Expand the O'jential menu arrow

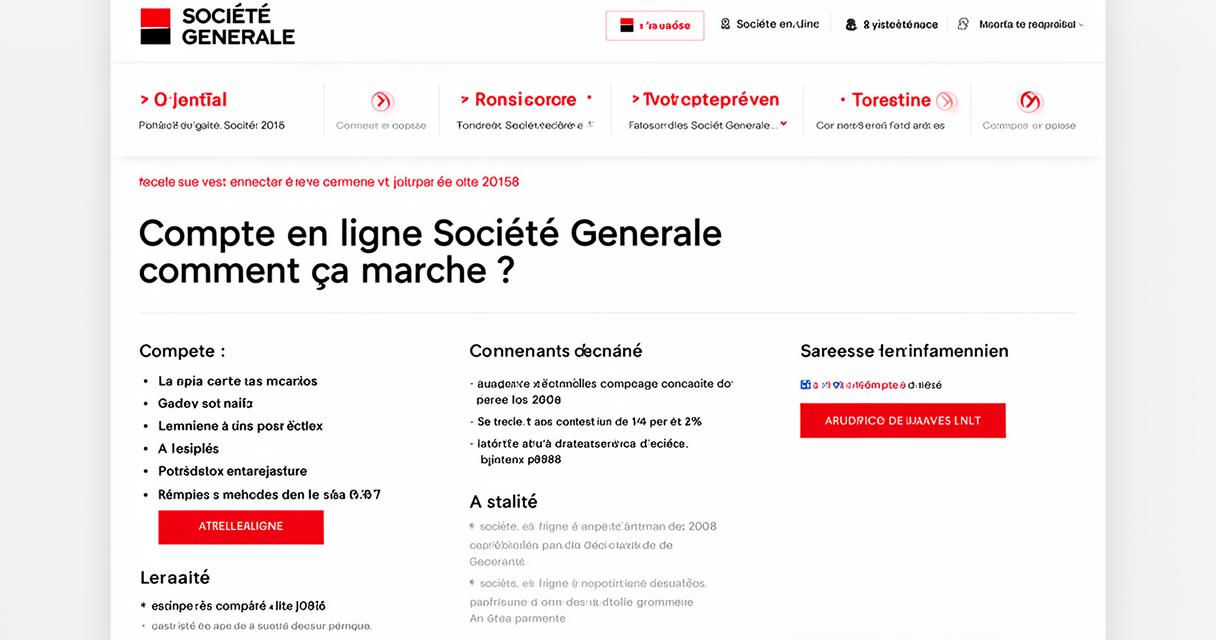[144, 100]
